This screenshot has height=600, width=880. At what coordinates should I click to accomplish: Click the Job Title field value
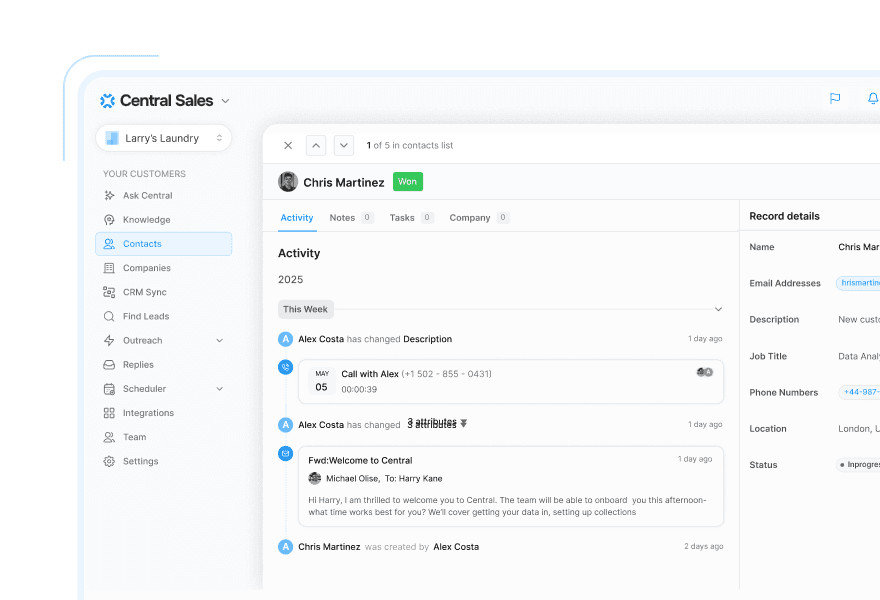pos(859,356)
